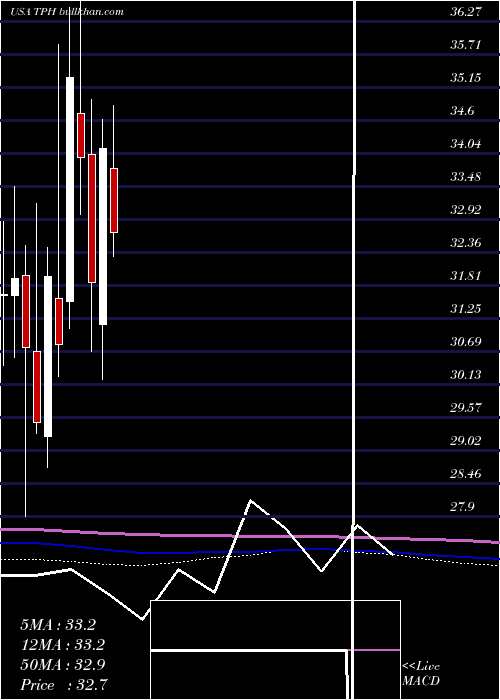The height and width of the screenshot is (700, 500).
Task: Click the '50MA : 32.9' indicator value
Action: tap(62, 665)
